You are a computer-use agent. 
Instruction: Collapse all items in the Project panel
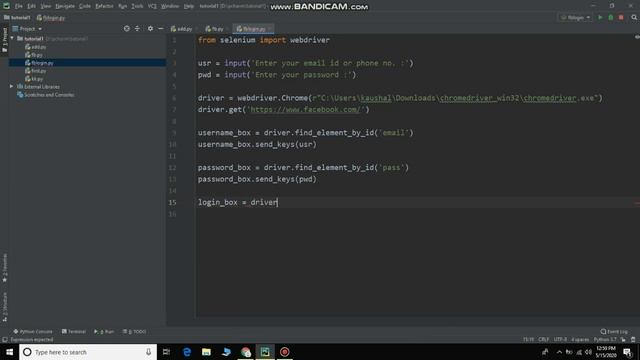pyautogui.click(x=137, y=29)
